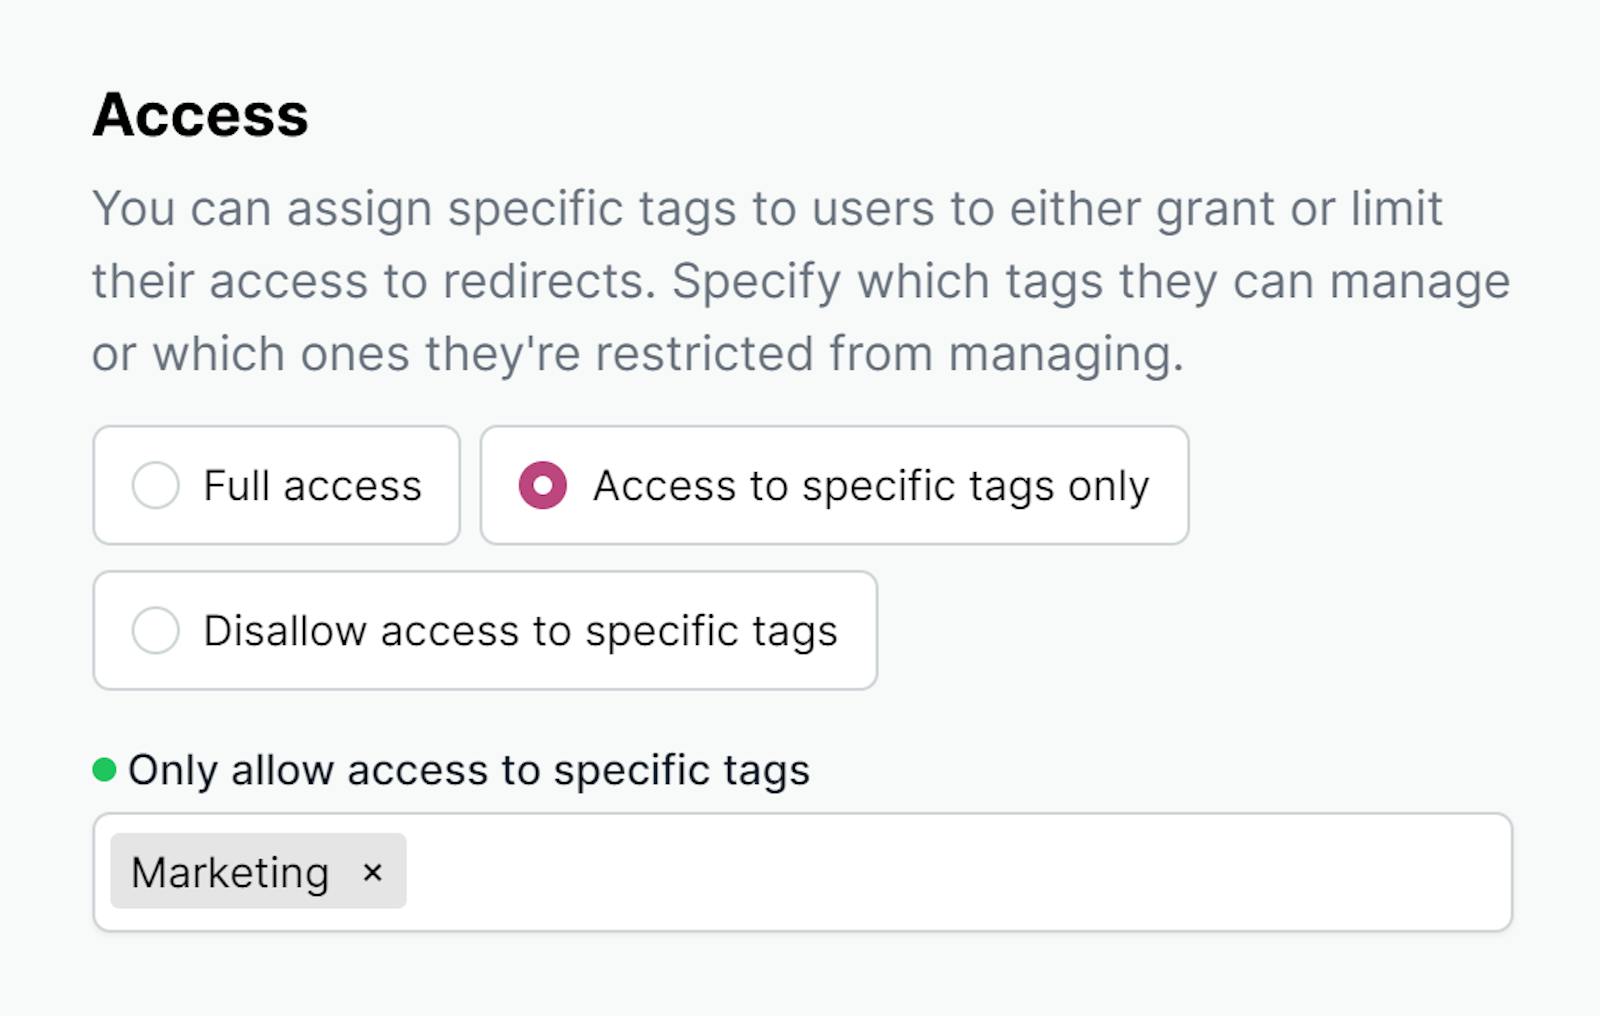Click the description line ending "restricted from managing."
1600x1016 pixels.
tap(637, 354)
